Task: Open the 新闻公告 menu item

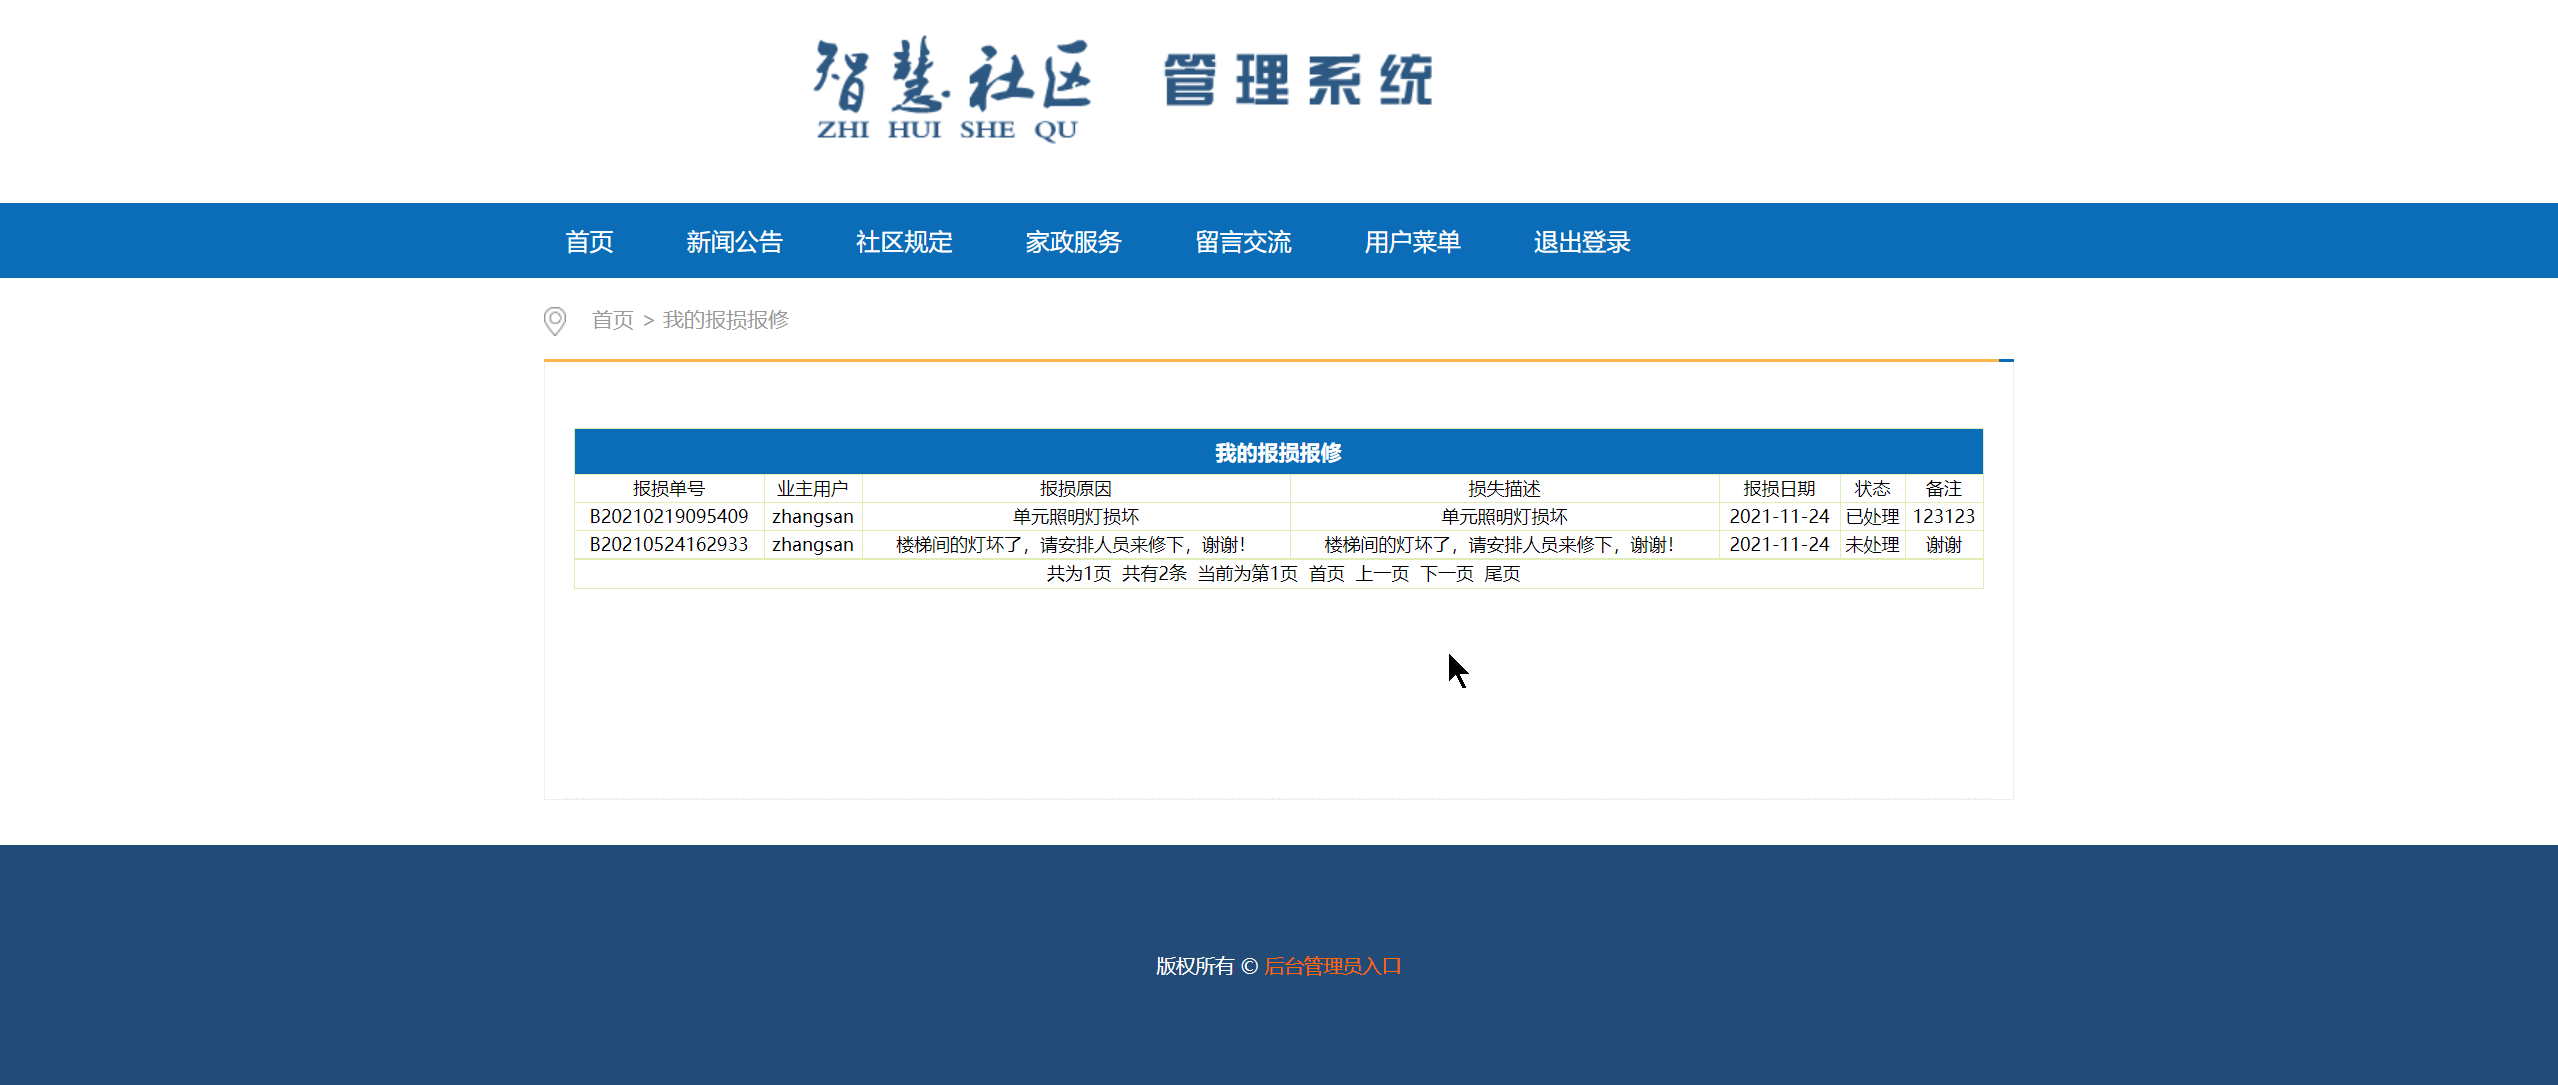Action: (734, 242)
